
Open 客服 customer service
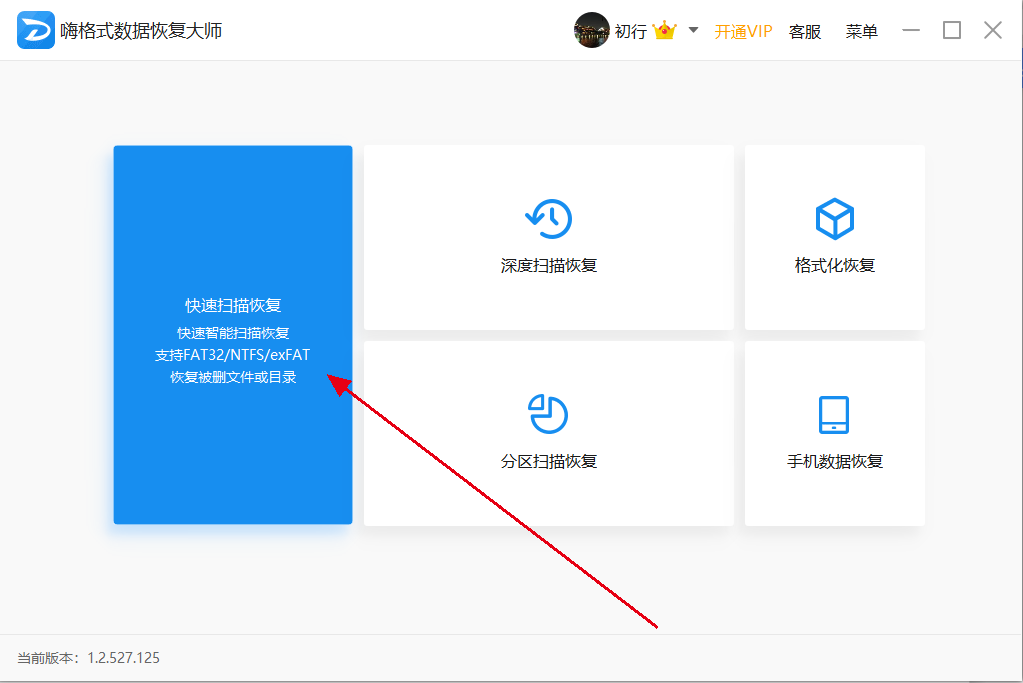[x=804, y=31]
